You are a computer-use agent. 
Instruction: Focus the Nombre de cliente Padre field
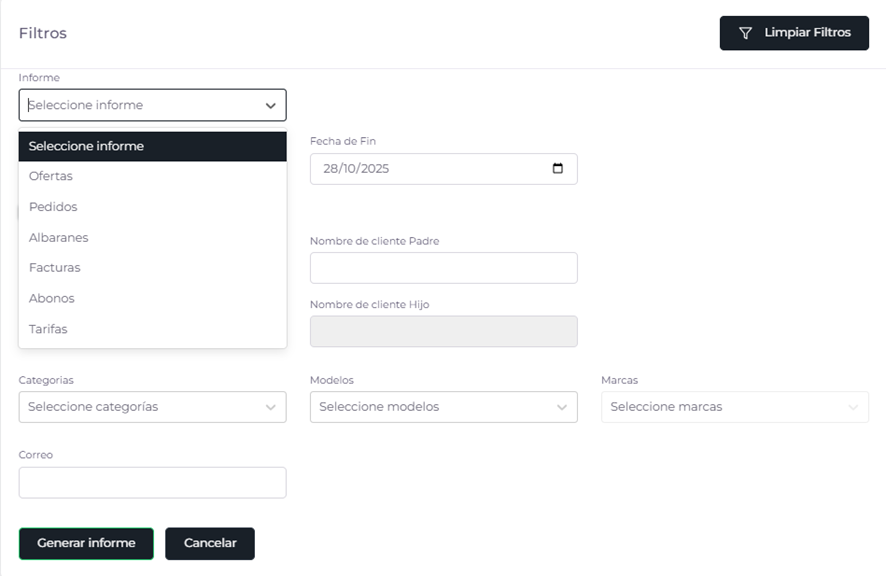(443, 268)
